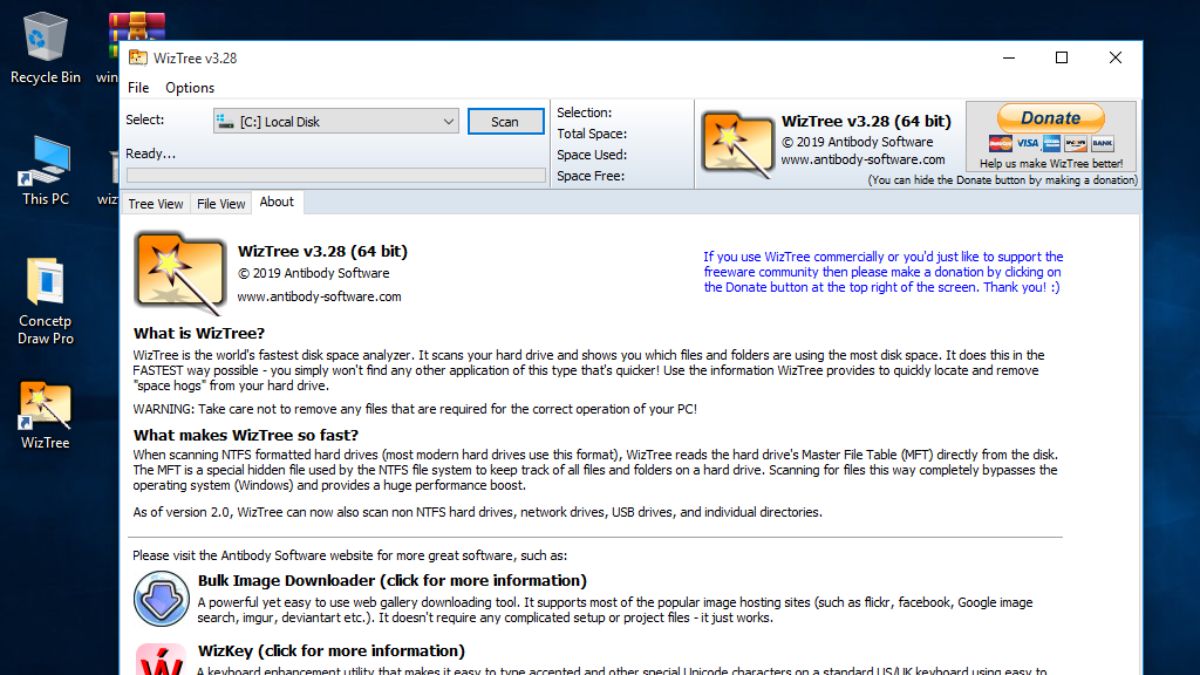Click the "Space Free:" label

(591, 175)
